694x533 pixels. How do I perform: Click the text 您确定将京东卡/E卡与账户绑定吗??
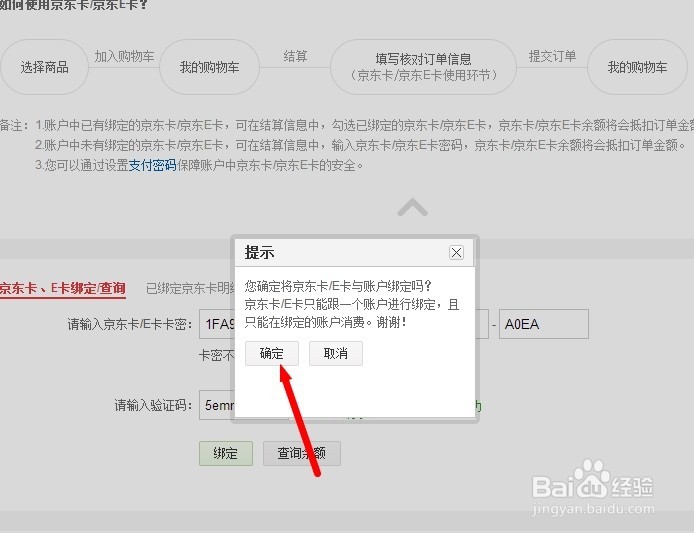(x=338, y=286)
